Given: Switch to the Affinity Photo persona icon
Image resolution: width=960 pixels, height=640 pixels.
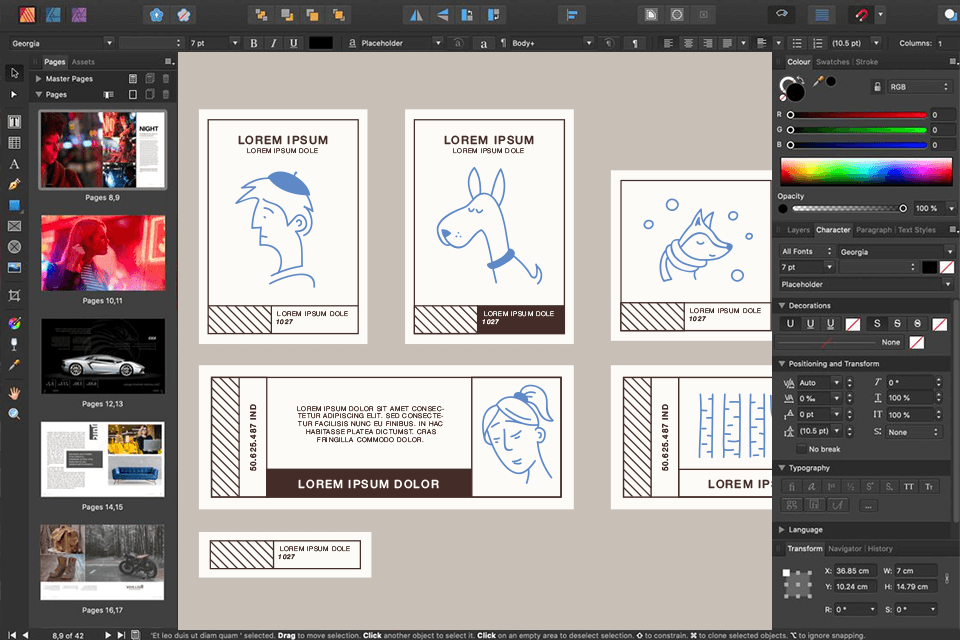Looking at the screenshot, I should tap(79, 15).
